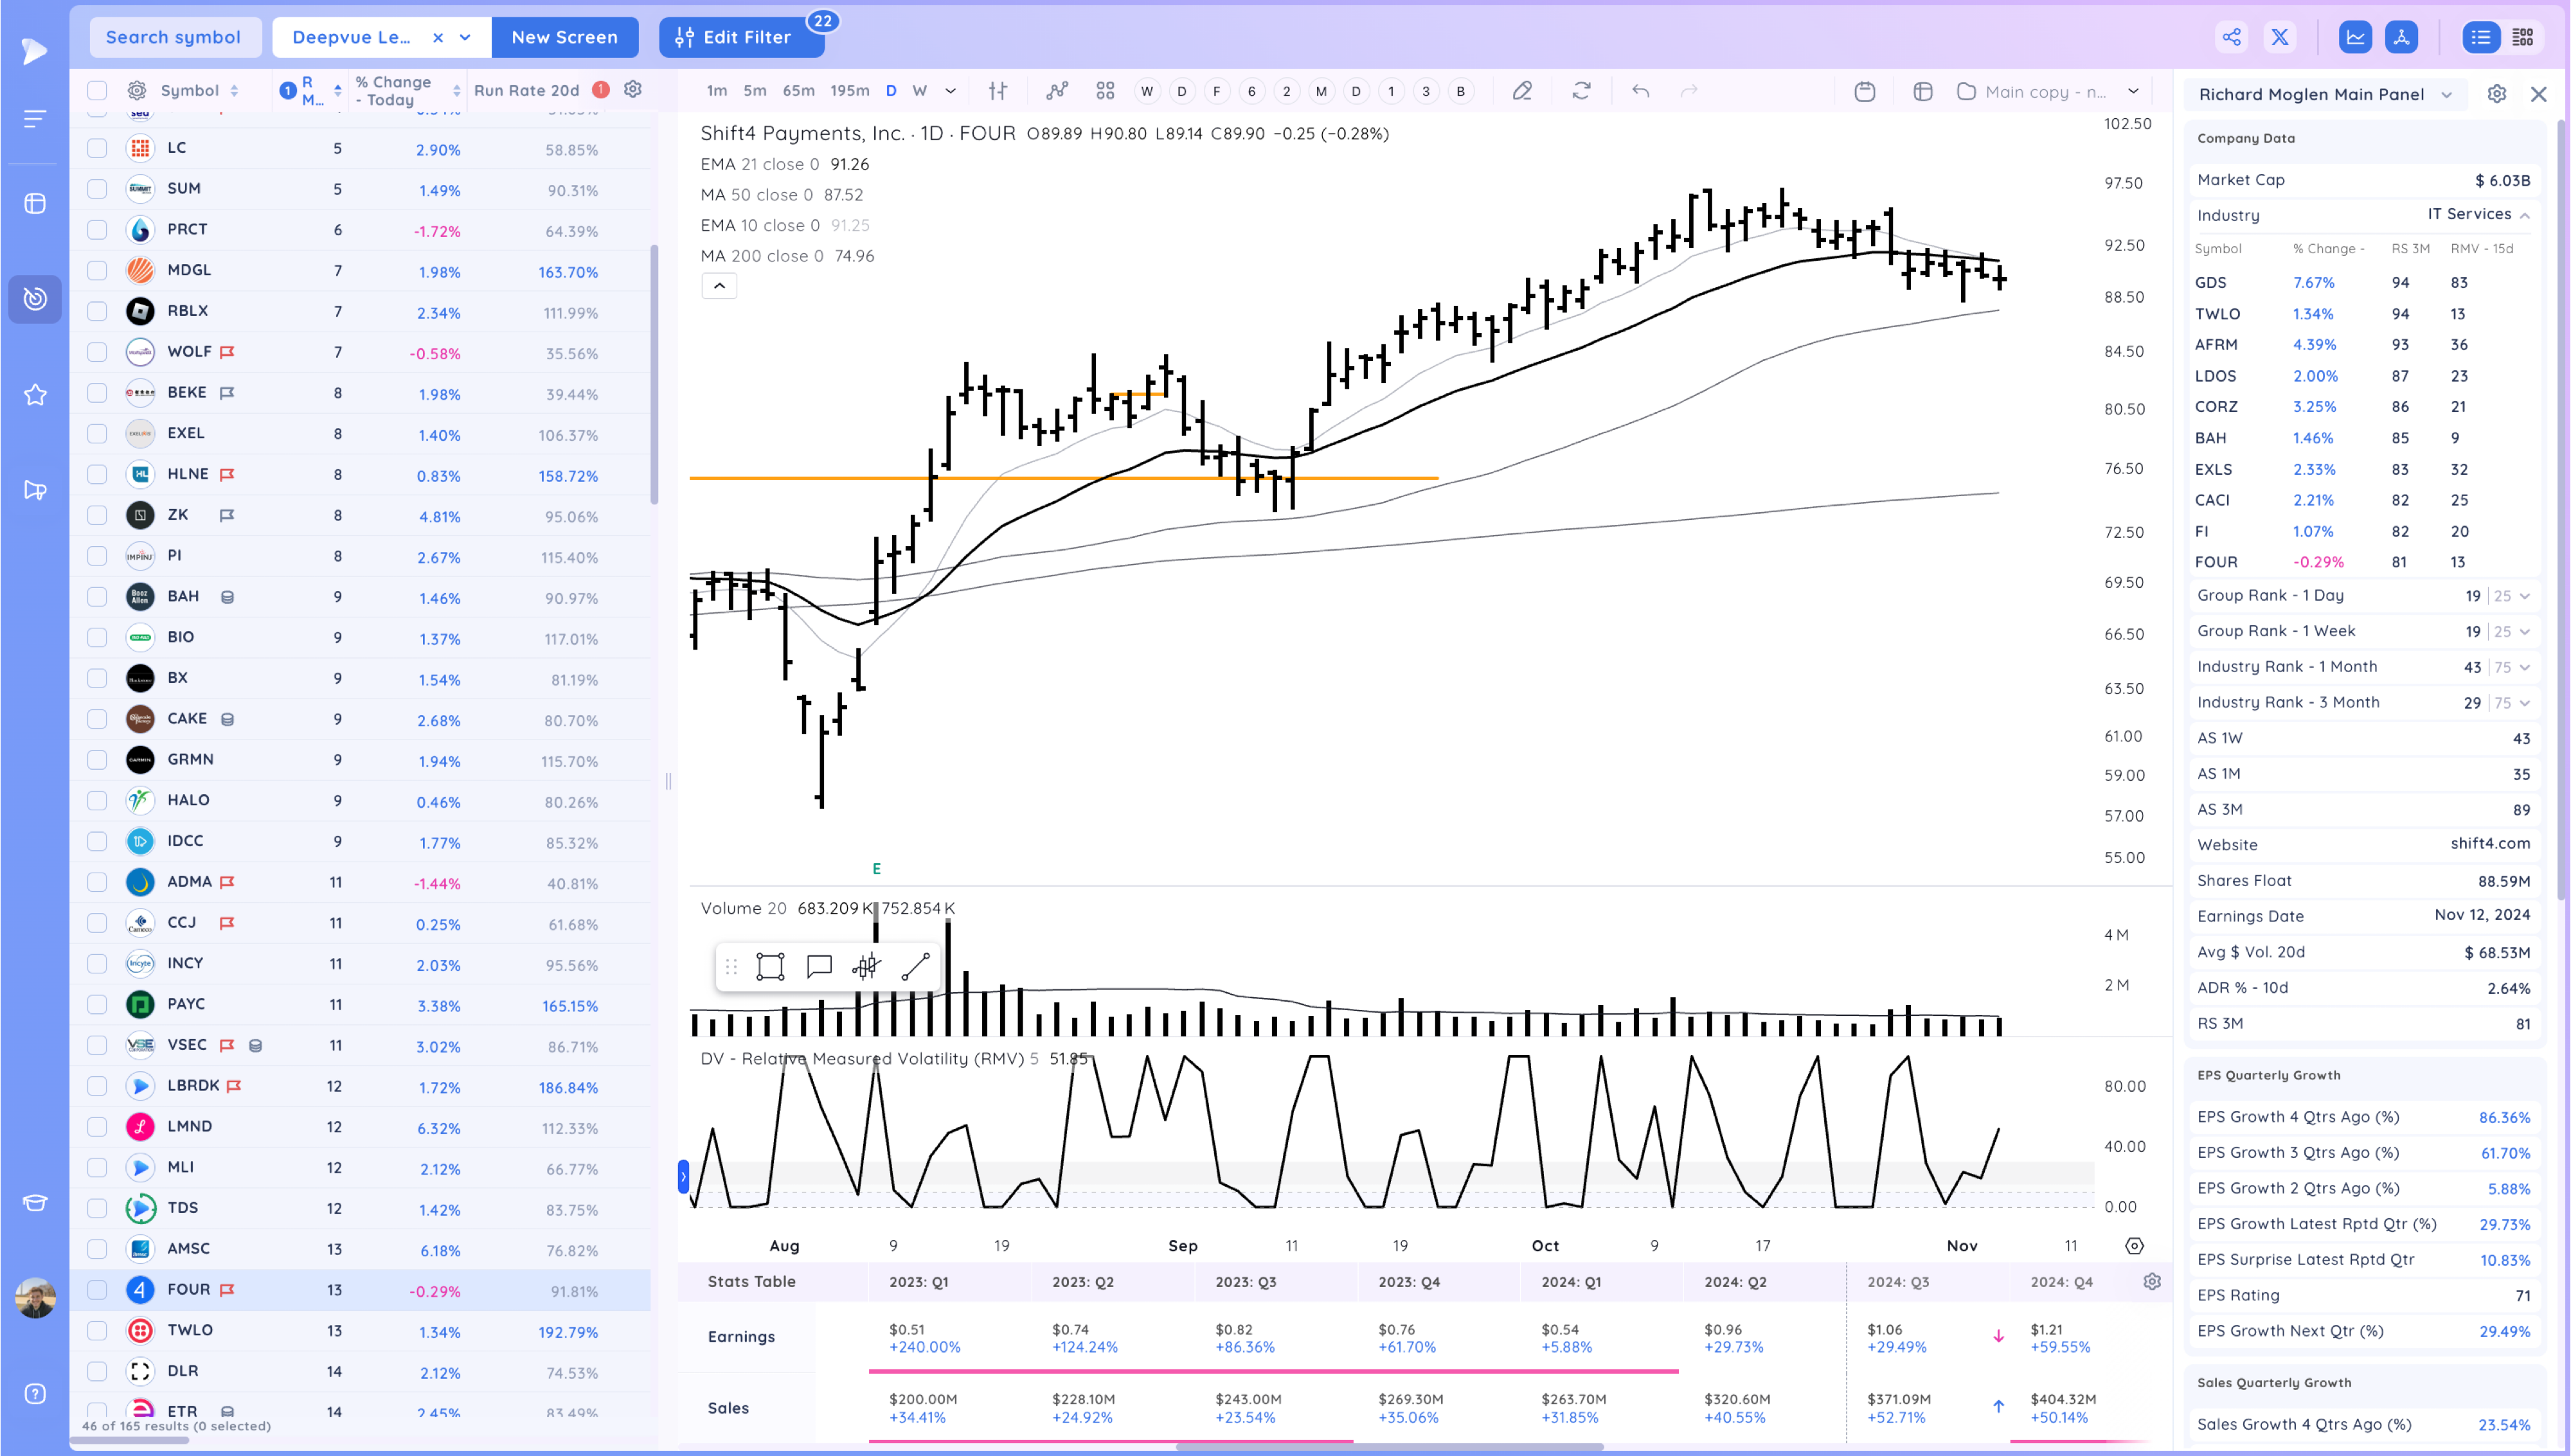Click the undo arrow icon
The image size is (2571, 1456).
tap(1640, 91)
